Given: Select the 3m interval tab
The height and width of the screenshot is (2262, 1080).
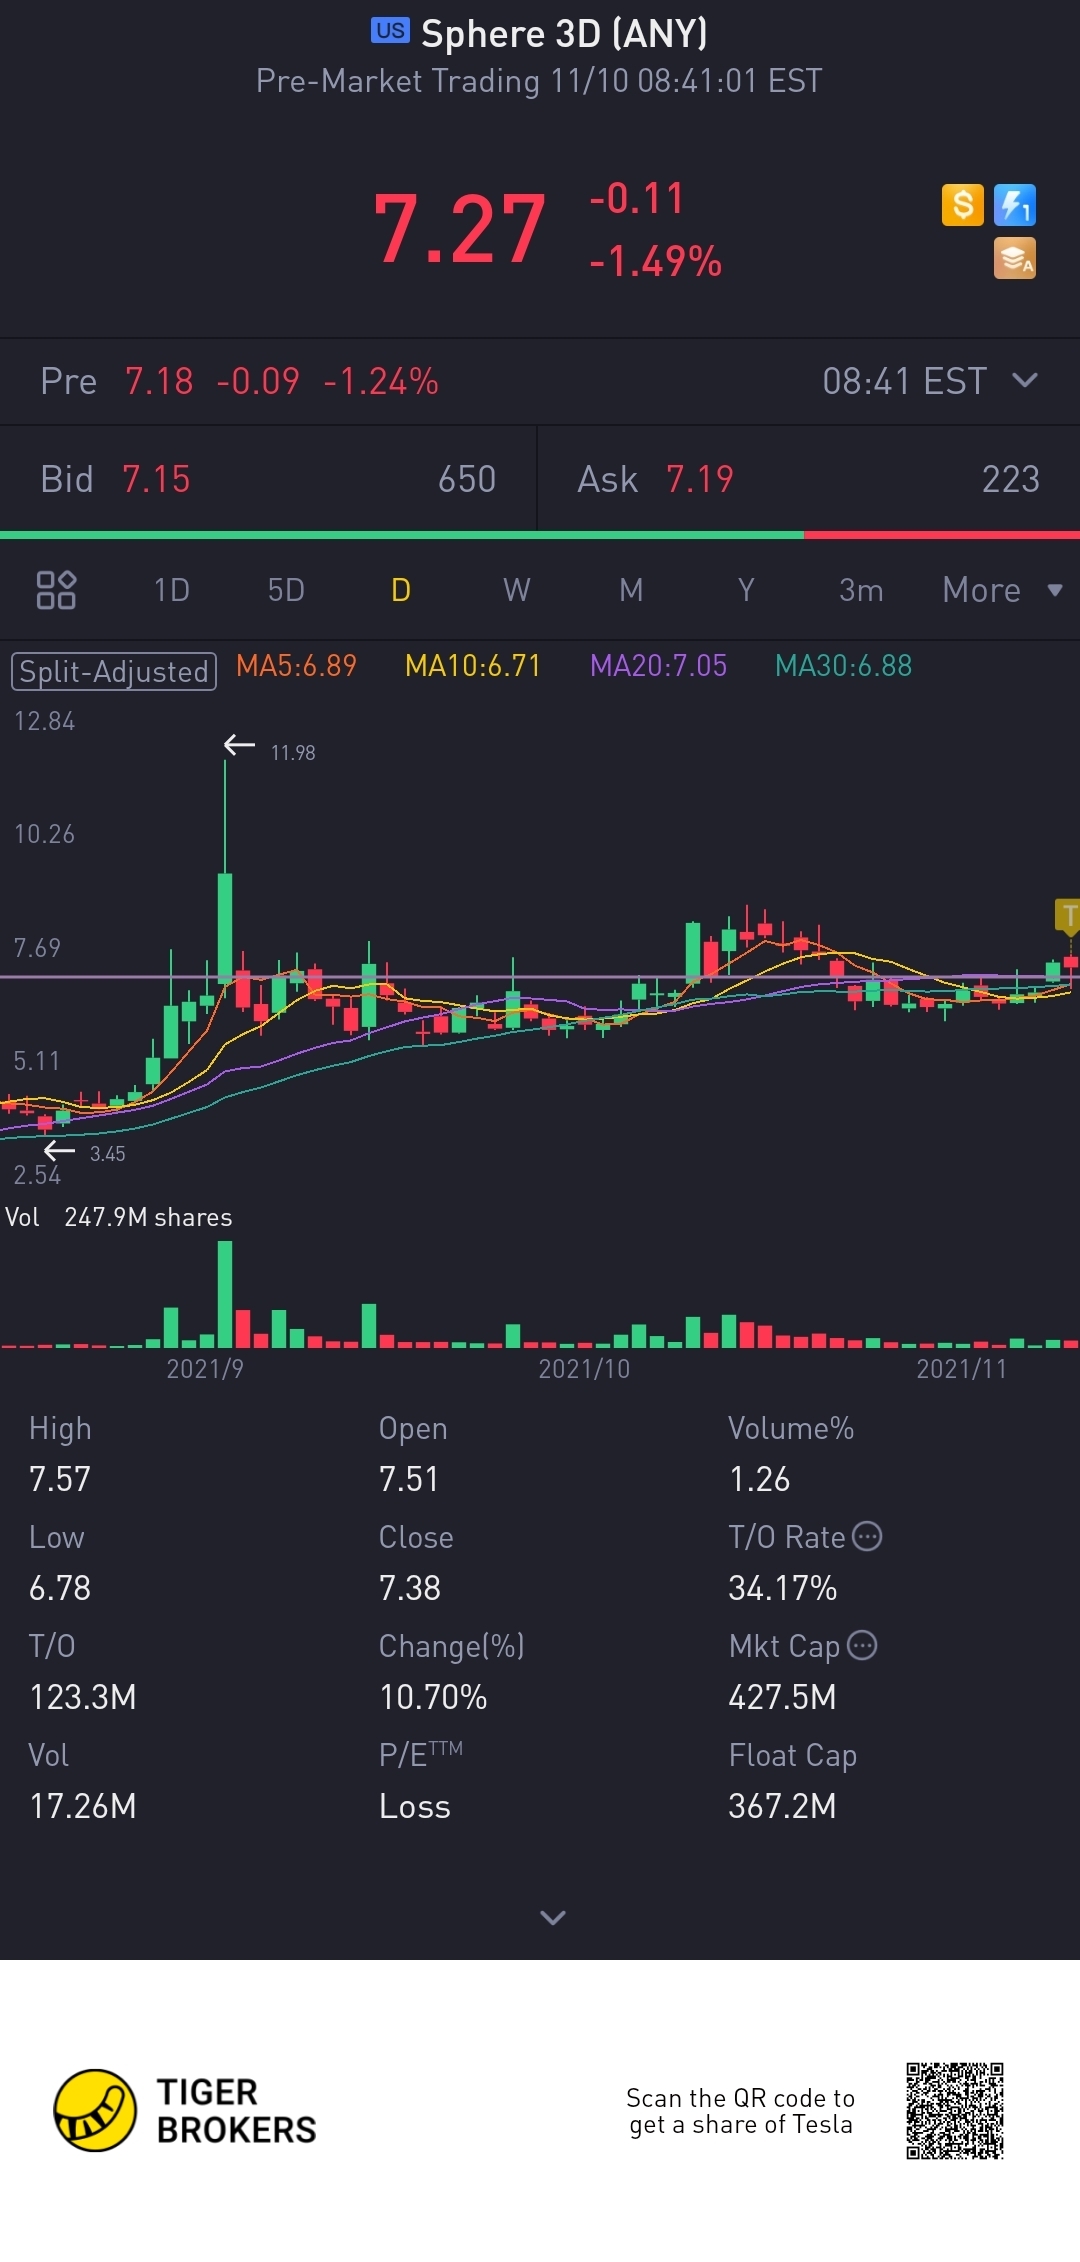Looking at the screenshot, I should coord(861,590).
